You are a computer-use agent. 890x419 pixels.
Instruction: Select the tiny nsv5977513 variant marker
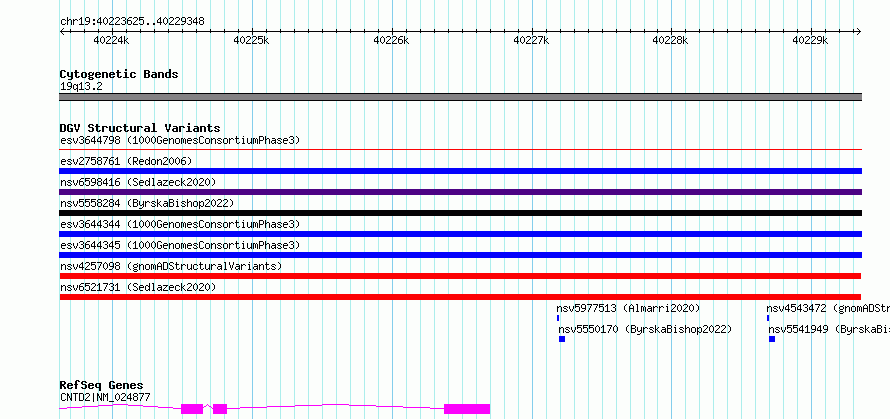tap(558, 318)
